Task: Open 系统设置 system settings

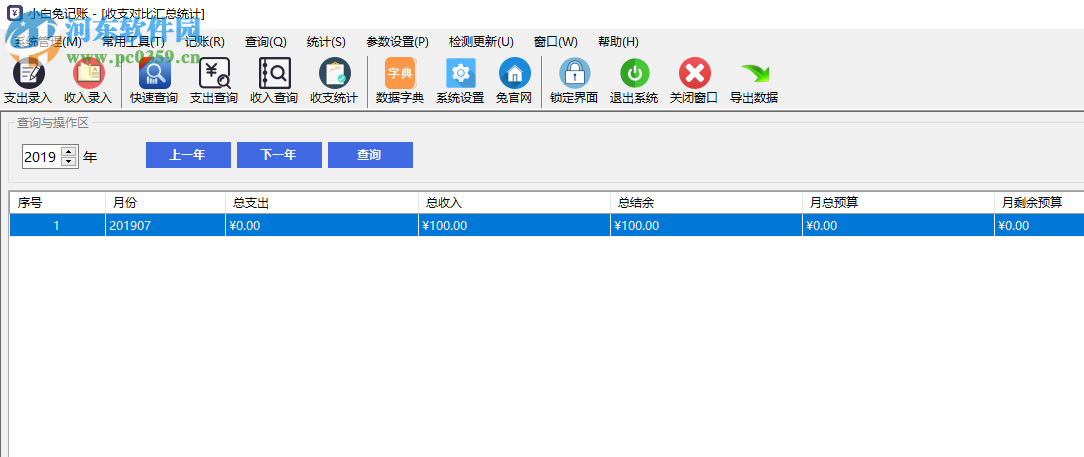Action: 460,81
